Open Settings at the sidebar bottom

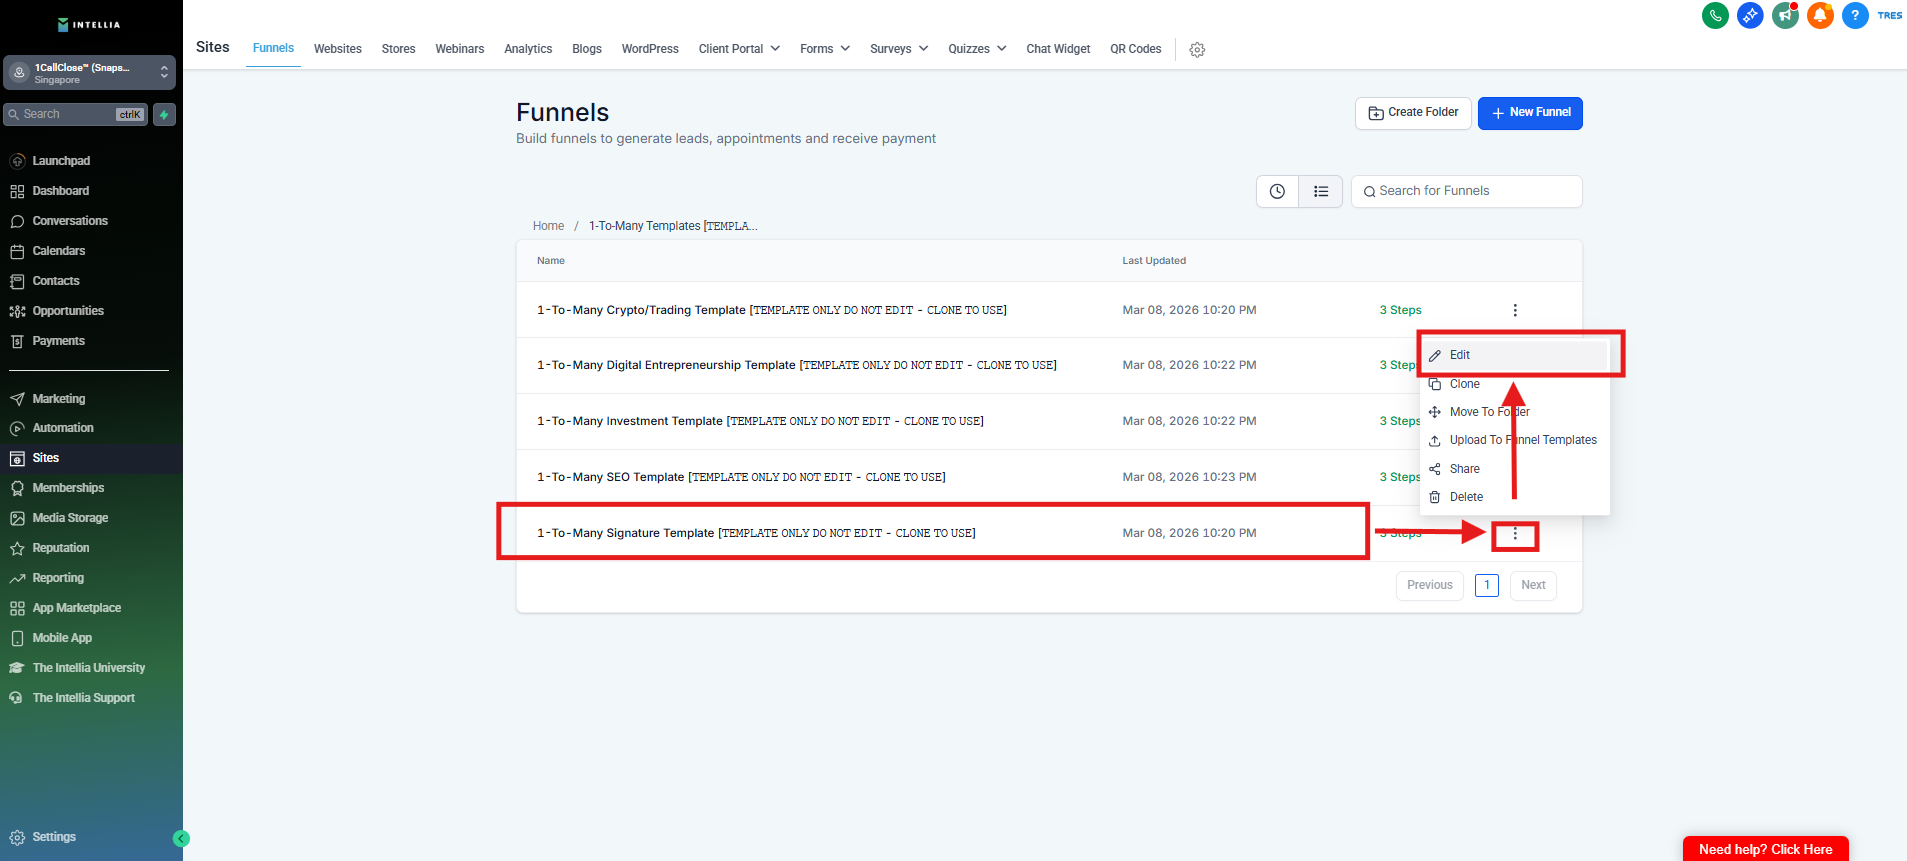[54, 837]
